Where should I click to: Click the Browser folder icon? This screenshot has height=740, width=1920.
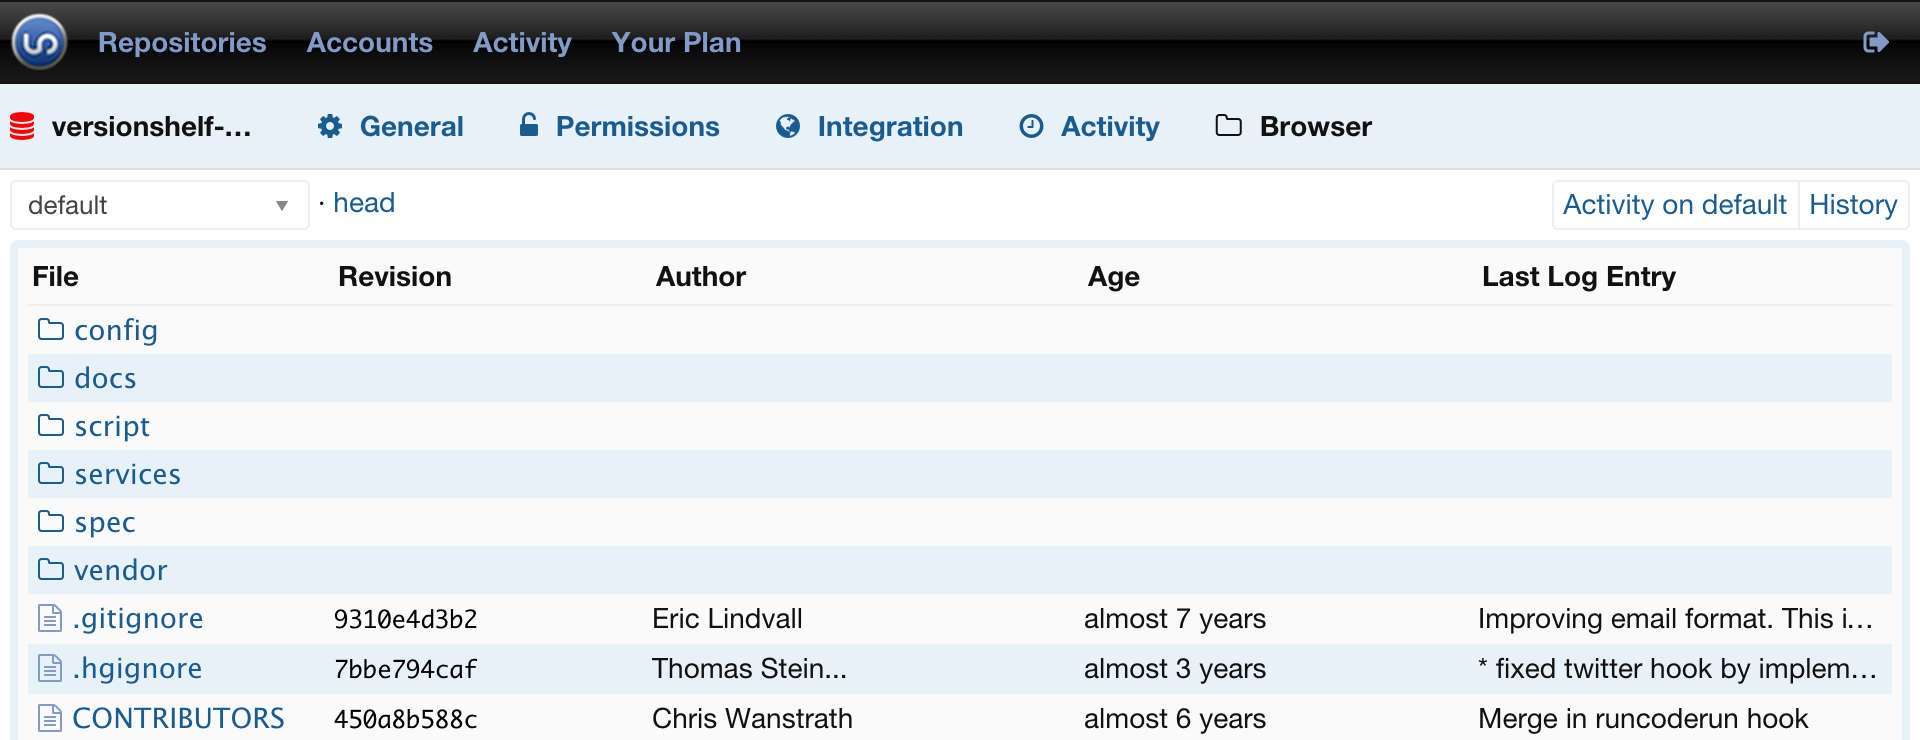click(x=1228, y=126)
